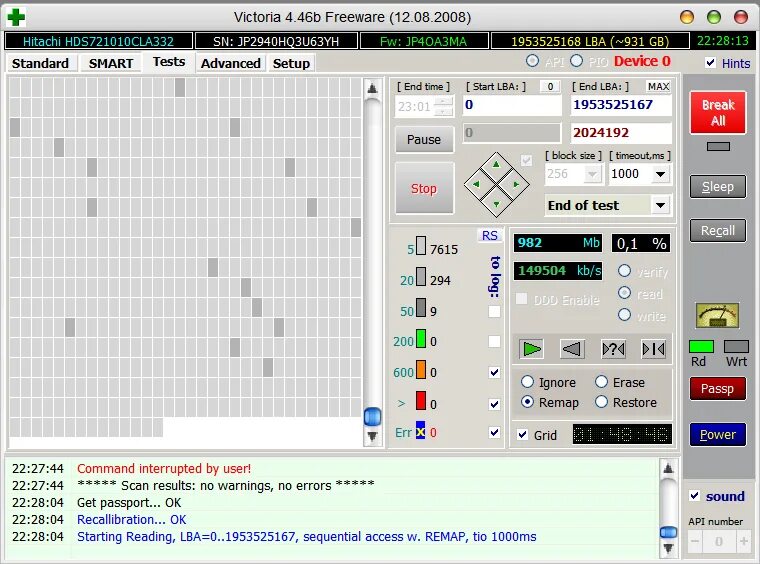Select the random seek scan mode icon
Screen dimensions: 760x564
[x=613, y=349]
